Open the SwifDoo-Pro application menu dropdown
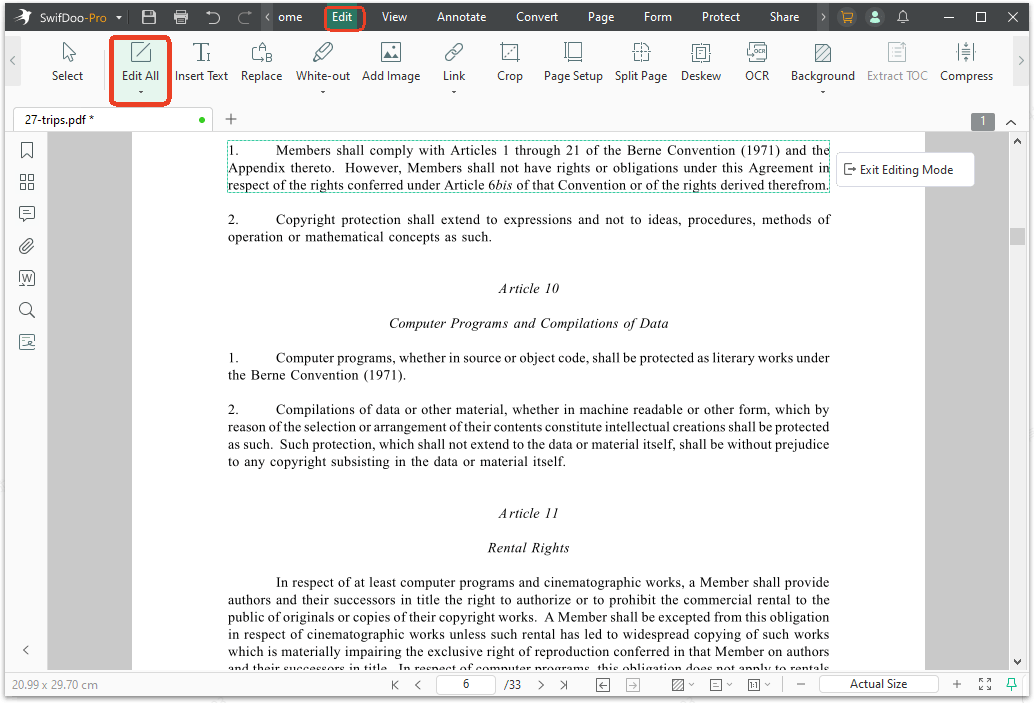The height and width of the screenshot is (703, 1034). 119,18
